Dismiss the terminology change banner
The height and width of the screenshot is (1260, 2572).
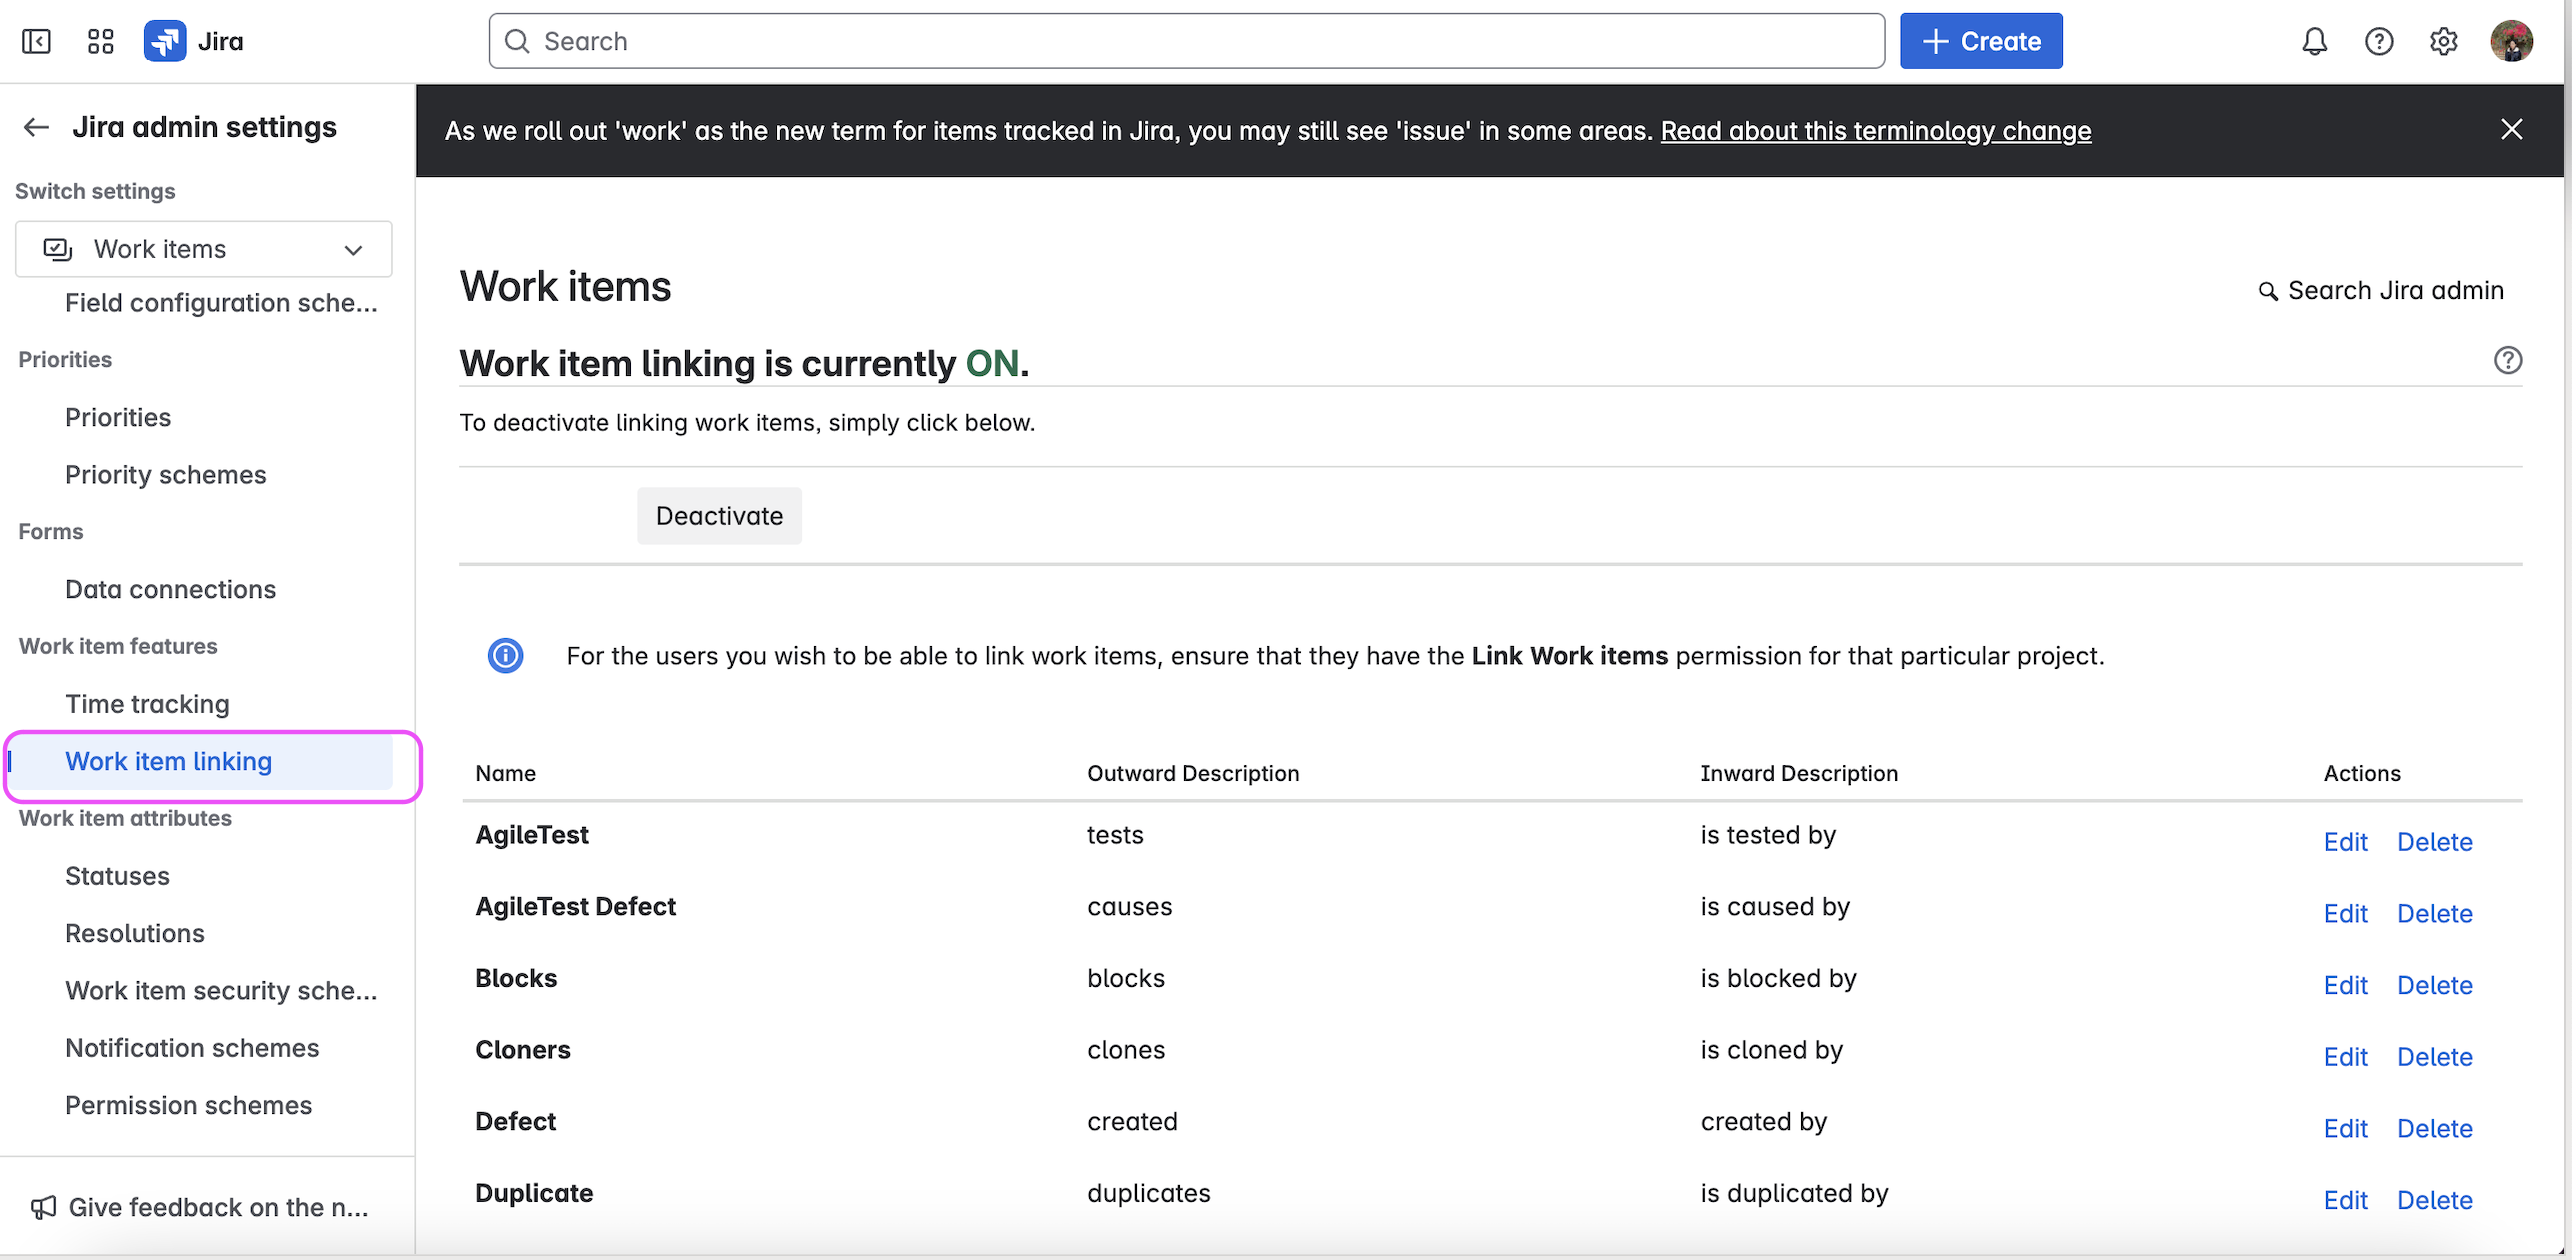point(2511,129)
